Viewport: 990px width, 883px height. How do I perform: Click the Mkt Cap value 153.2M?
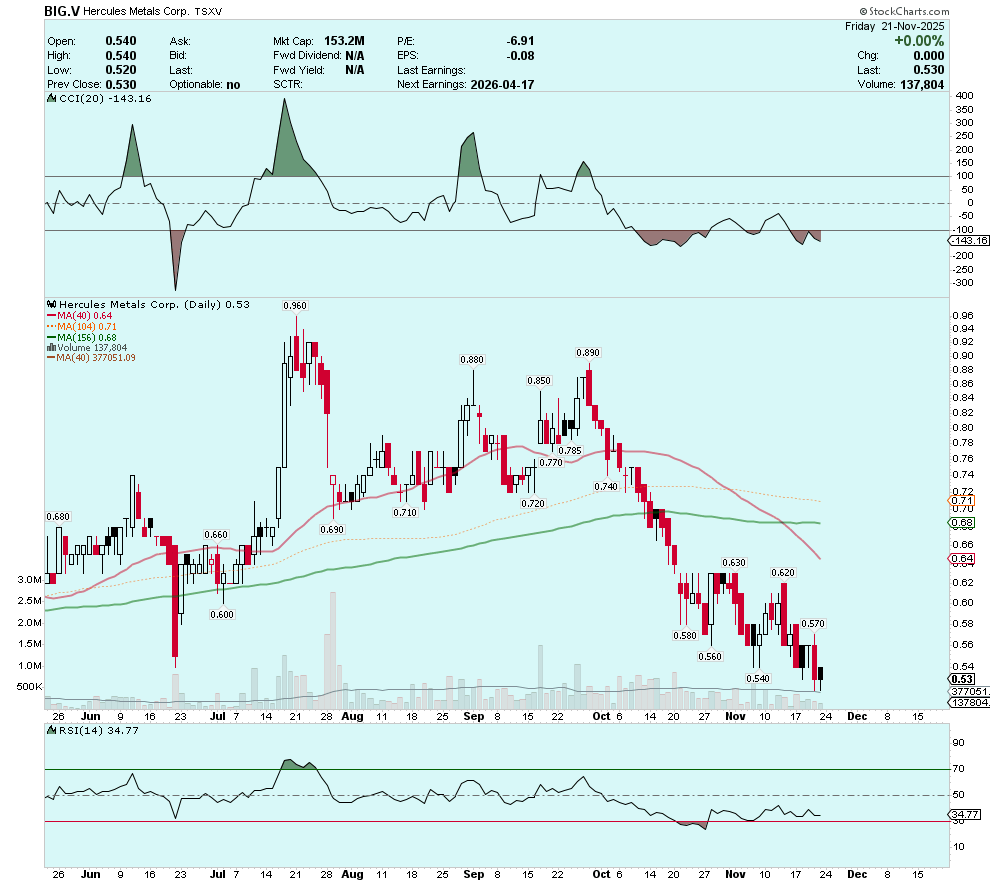[344, 41]
